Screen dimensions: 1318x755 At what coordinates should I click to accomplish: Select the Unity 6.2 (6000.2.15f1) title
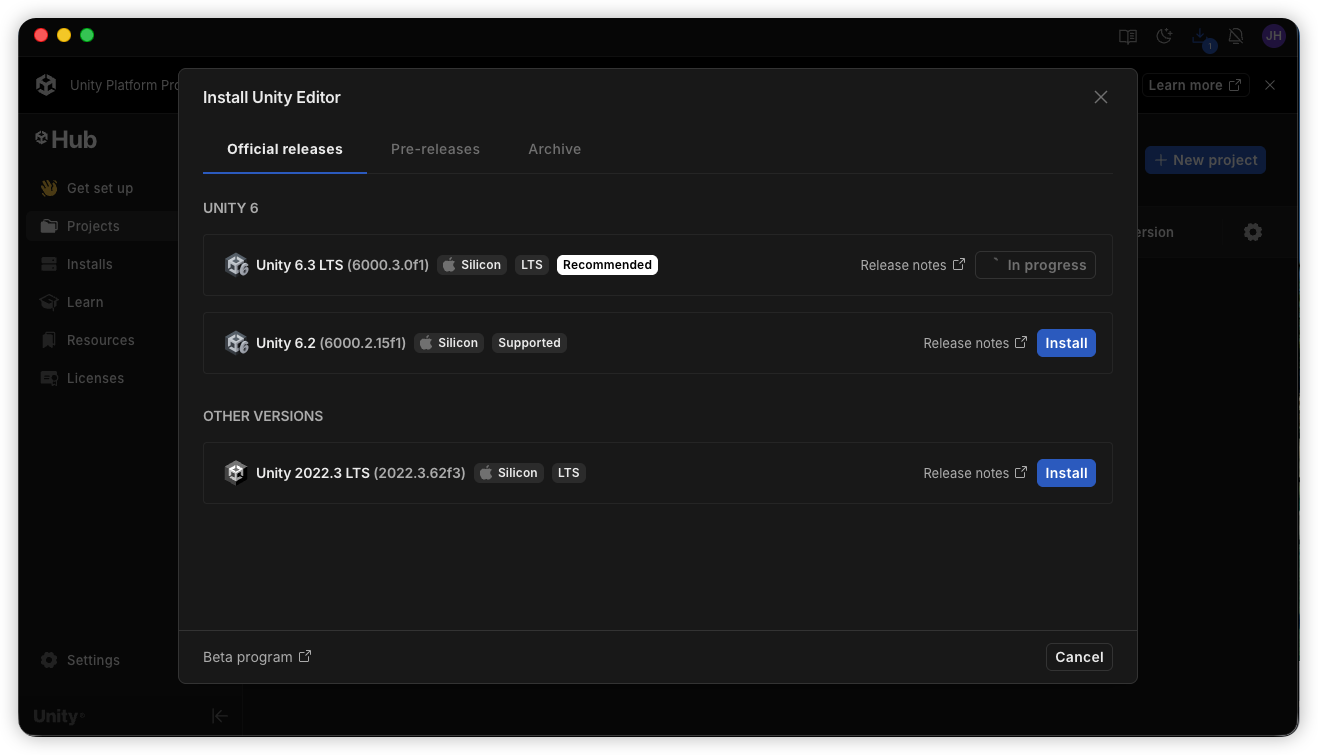click(331, 343)
